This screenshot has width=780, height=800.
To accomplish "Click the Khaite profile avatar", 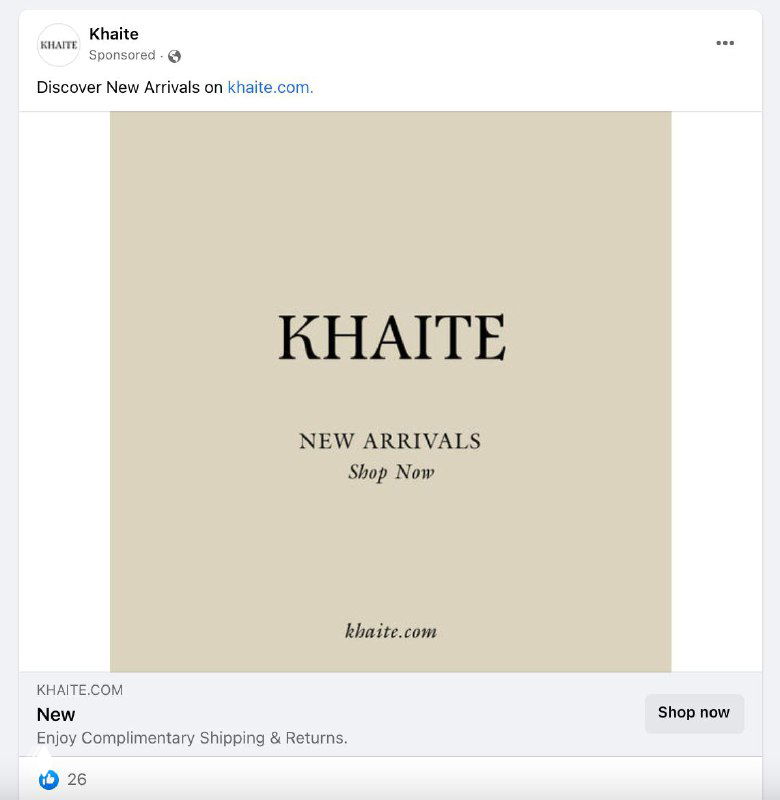I will (58, 45).
